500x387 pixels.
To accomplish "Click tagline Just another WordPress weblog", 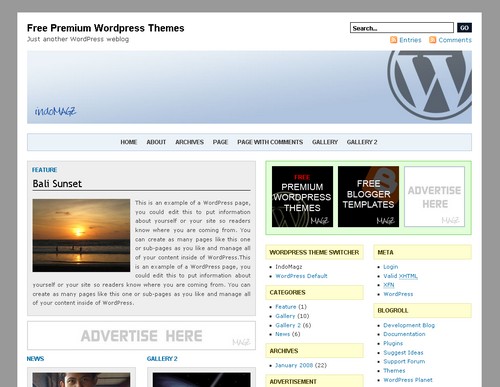I will pyautogui.click(x=78, y=39).
